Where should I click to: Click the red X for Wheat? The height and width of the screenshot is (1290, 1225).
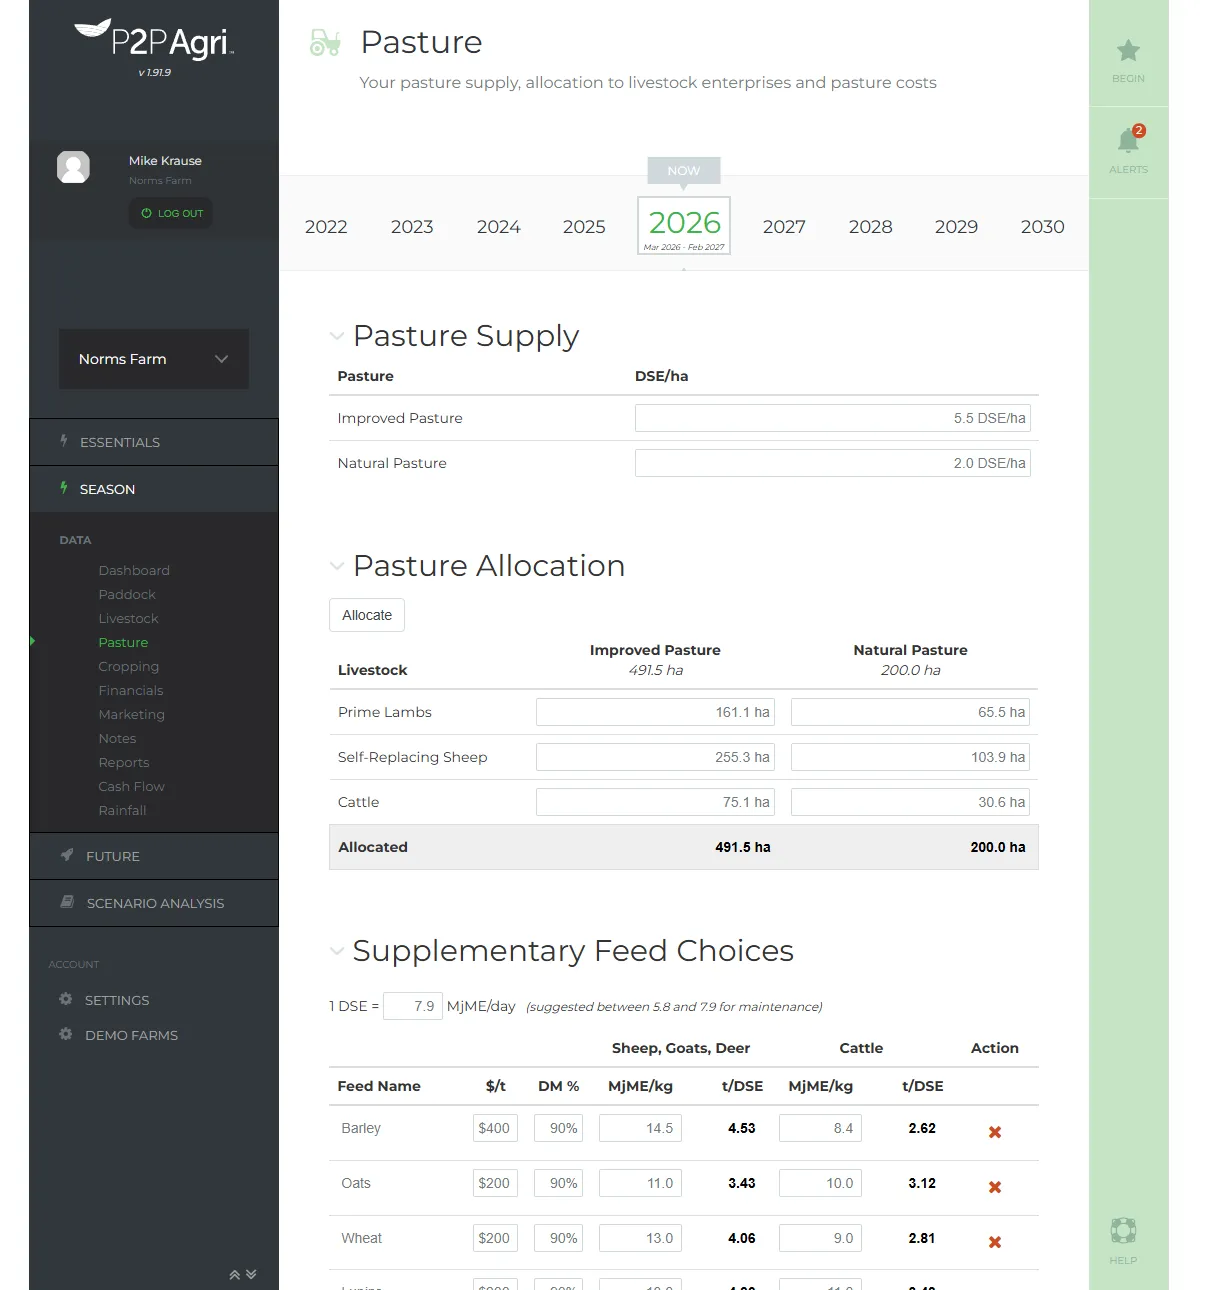994,1242
